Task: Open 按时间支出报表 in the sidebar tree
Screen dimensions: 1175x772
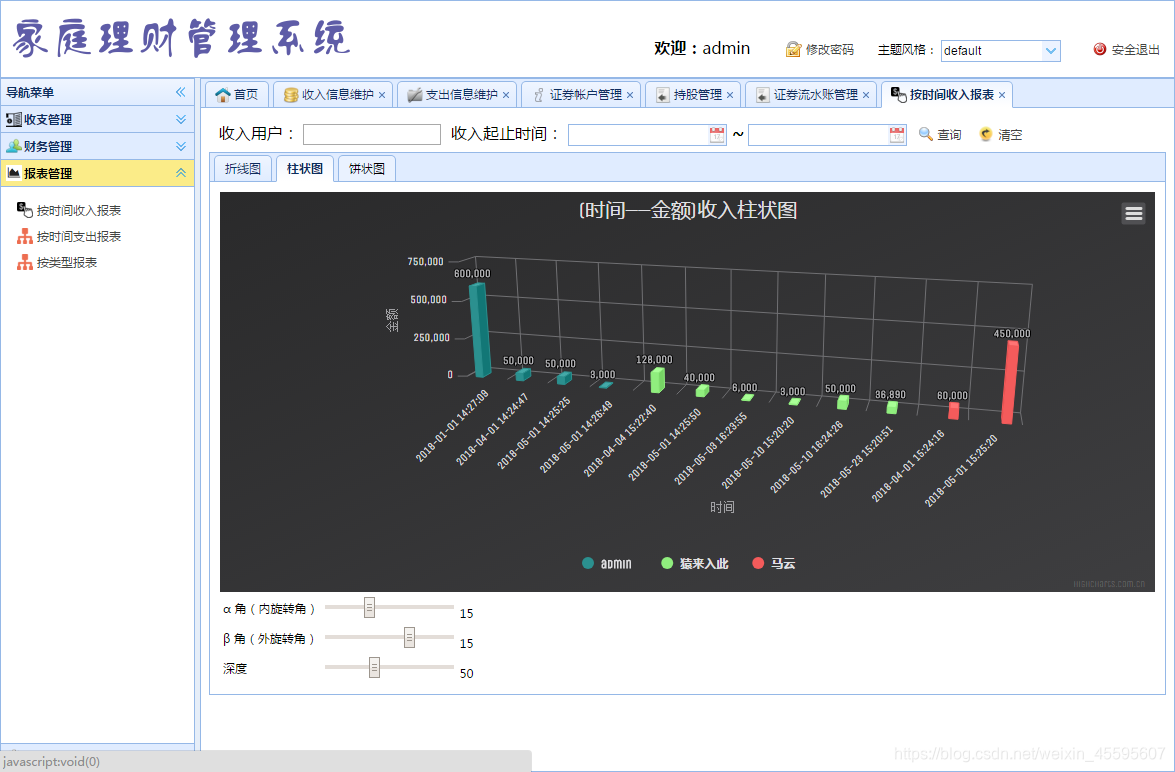Action: click(x=79, y=237)
